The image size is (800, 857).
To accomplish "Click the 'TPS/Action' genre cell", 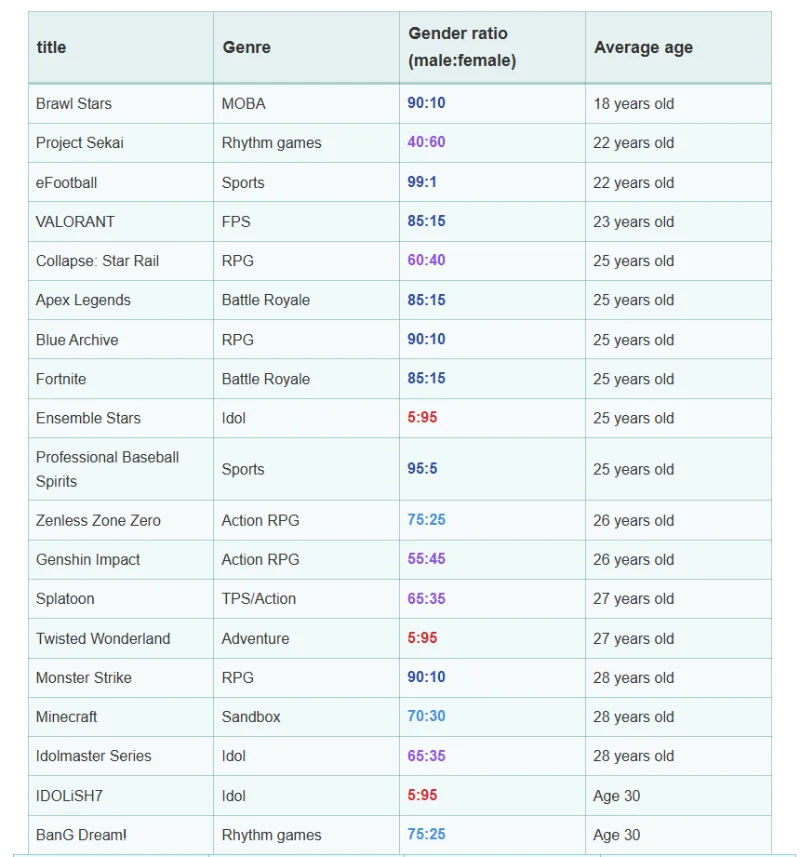I will [x=307, y=599].
